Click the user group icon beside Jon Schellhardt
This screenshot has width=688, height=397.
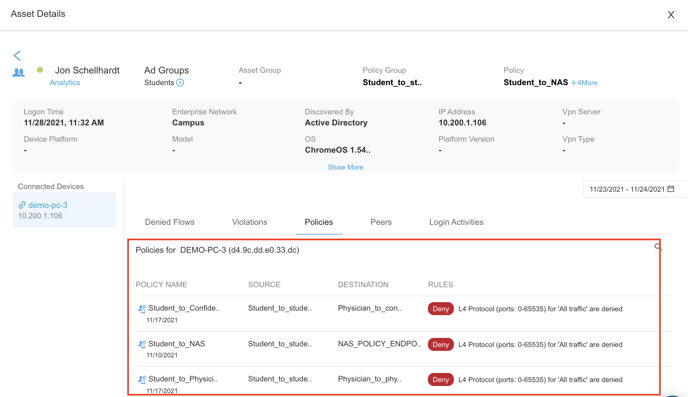click(x=18, y=72)
